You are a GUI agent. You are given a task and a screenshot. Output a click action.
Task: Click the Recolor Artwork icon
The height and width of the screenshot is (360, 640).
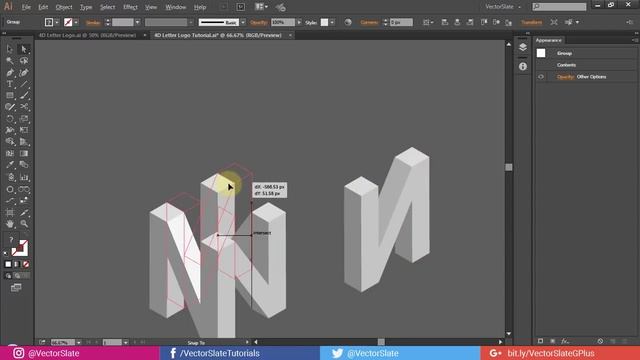click(348, 22)
